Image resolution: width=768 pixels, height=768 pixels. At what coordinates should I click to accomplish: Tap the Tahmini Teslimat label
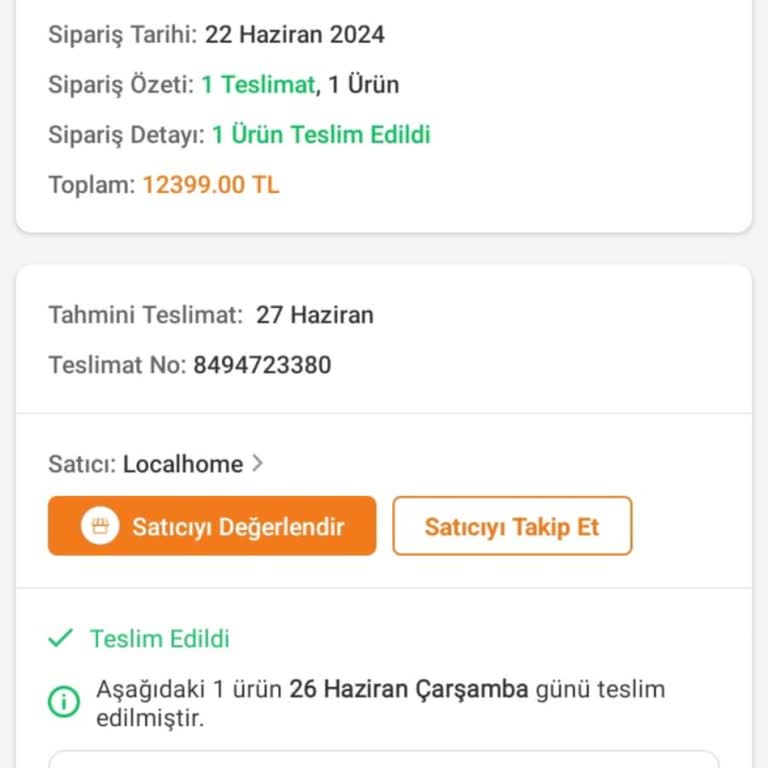(146, 315)
